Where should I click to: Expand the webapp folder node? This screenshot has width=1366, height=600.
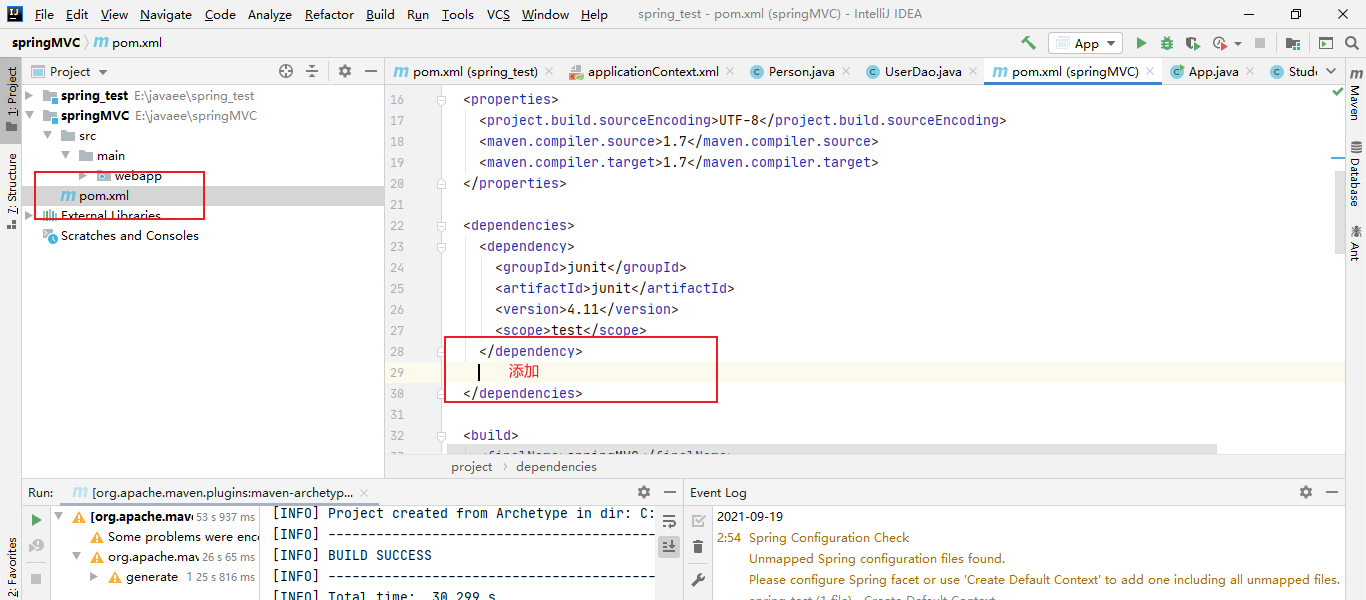[83, 176]
